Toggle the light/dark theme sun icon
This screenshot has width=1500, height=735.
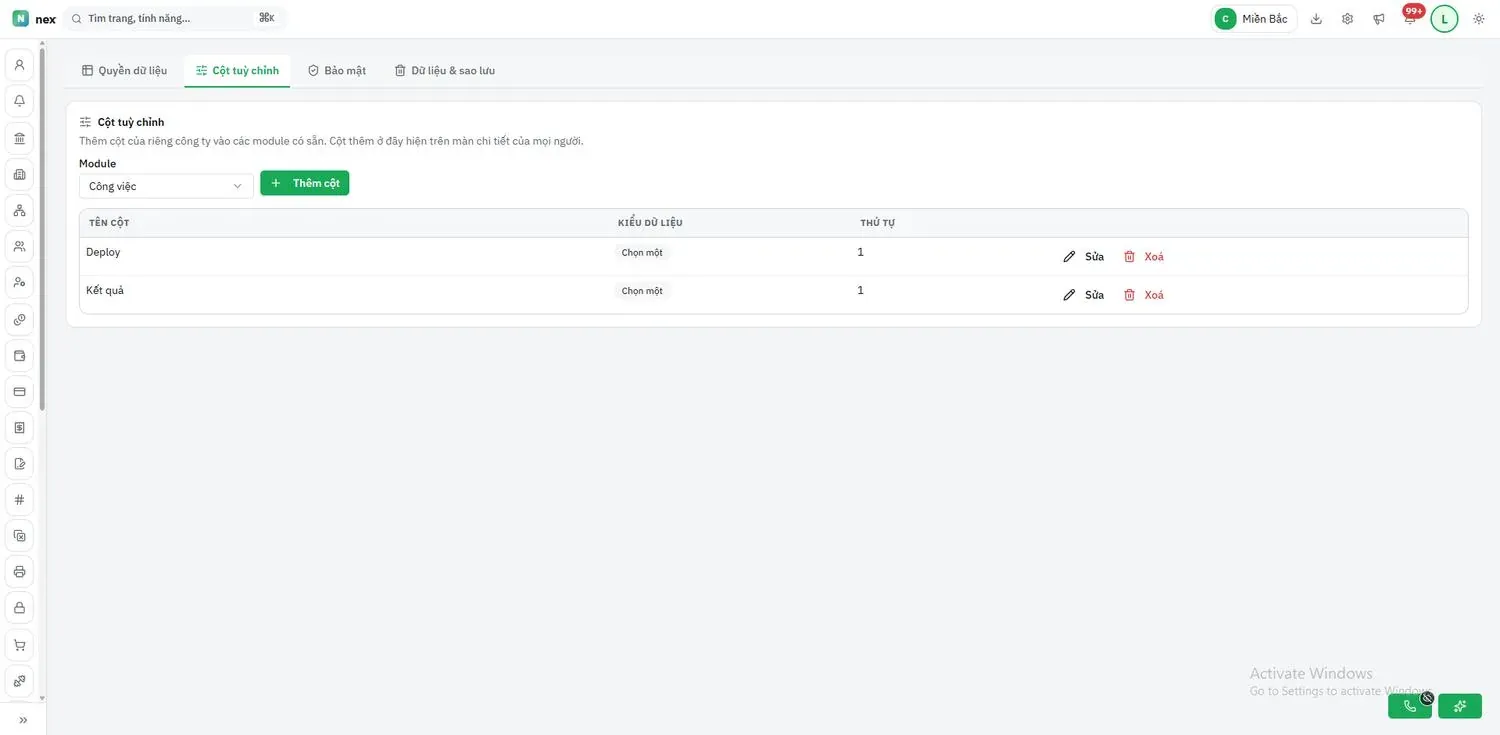[1479, 19]
